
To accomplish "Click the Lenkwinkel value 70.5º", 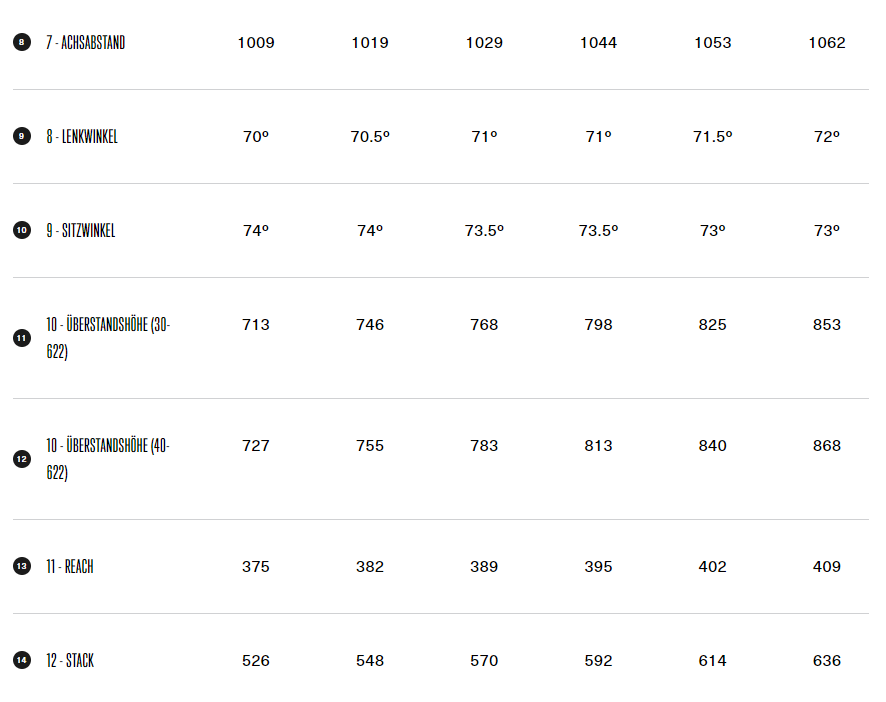I will point(370,137).
